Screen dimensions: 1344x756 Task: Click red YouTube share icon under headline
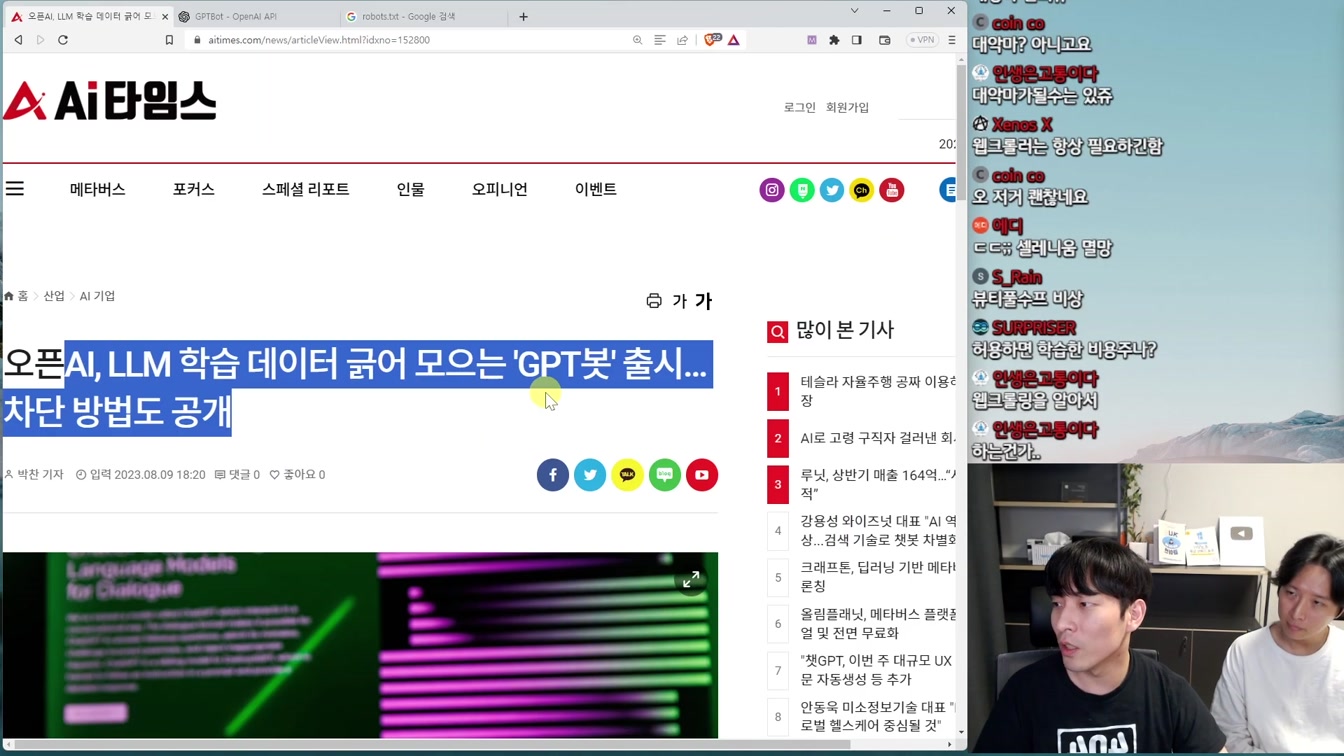point(702,475)
